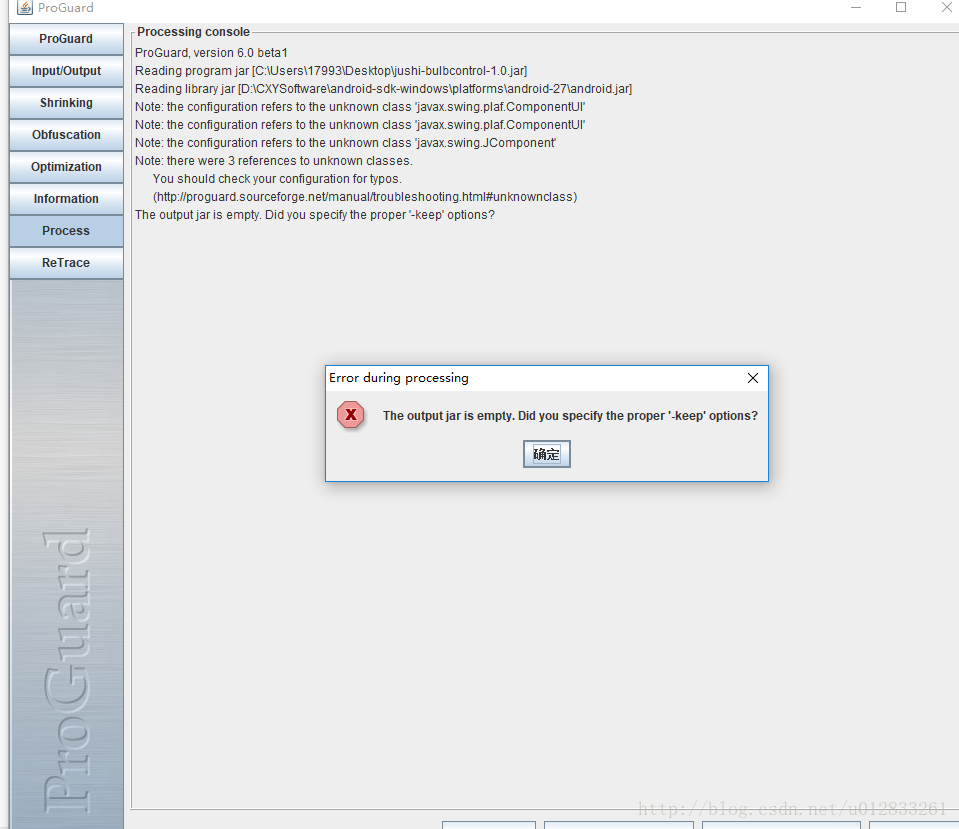Click the 'Error during processing' dialog title

[399, 378]
